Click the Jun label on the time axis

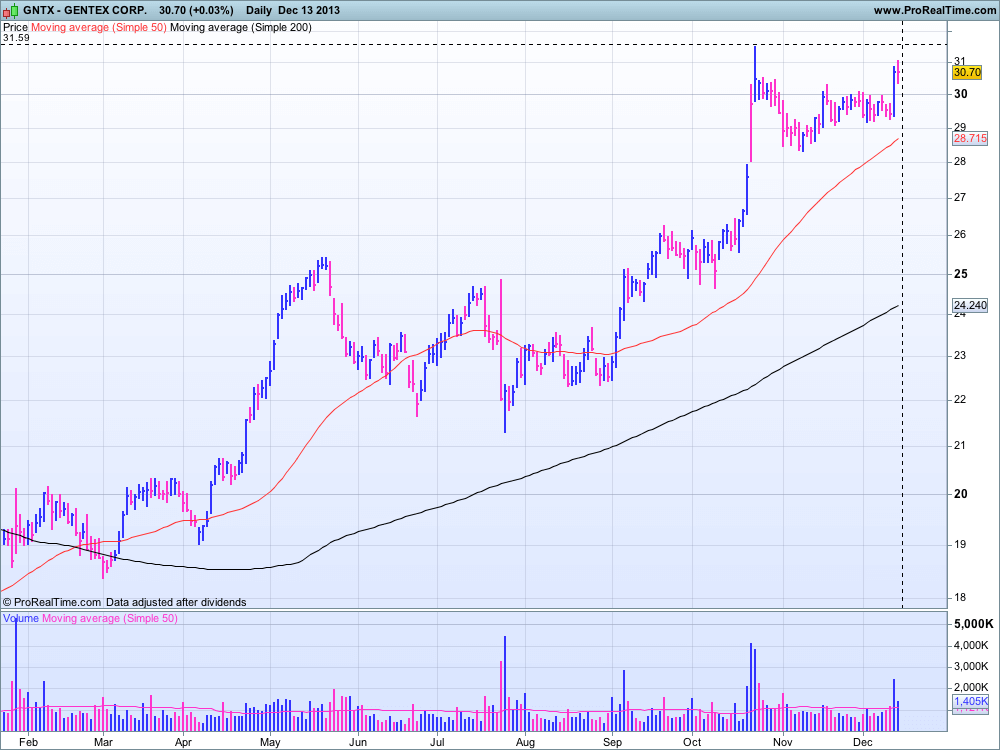[358, 742]
